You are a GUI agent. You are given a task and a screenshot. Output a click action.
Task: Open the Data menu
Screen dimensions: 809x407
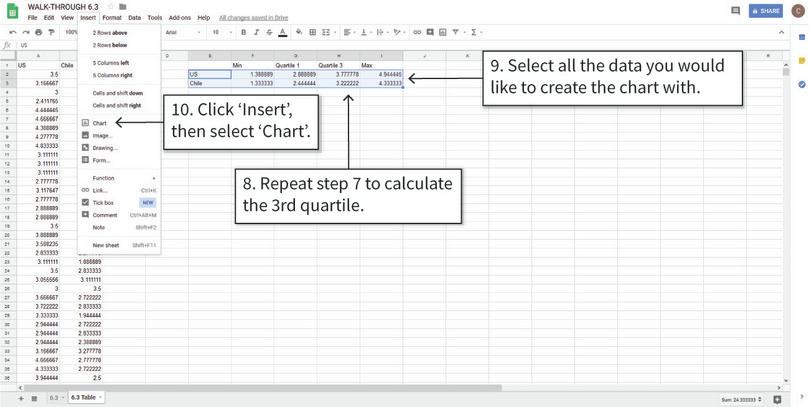tap(135, 18)
